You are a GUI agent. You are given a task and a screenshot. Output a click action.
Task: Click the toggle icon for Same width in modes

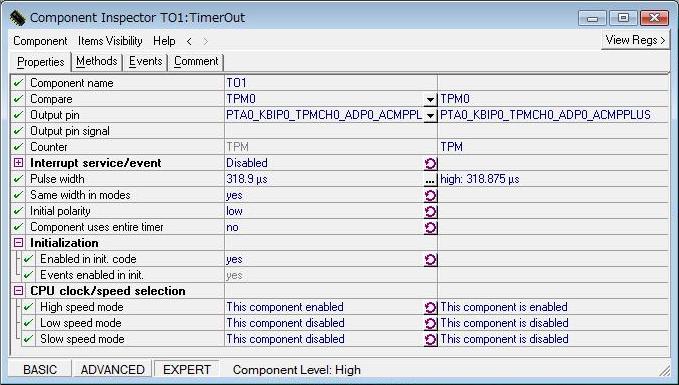pyautogui.click(x=430, y=195)
